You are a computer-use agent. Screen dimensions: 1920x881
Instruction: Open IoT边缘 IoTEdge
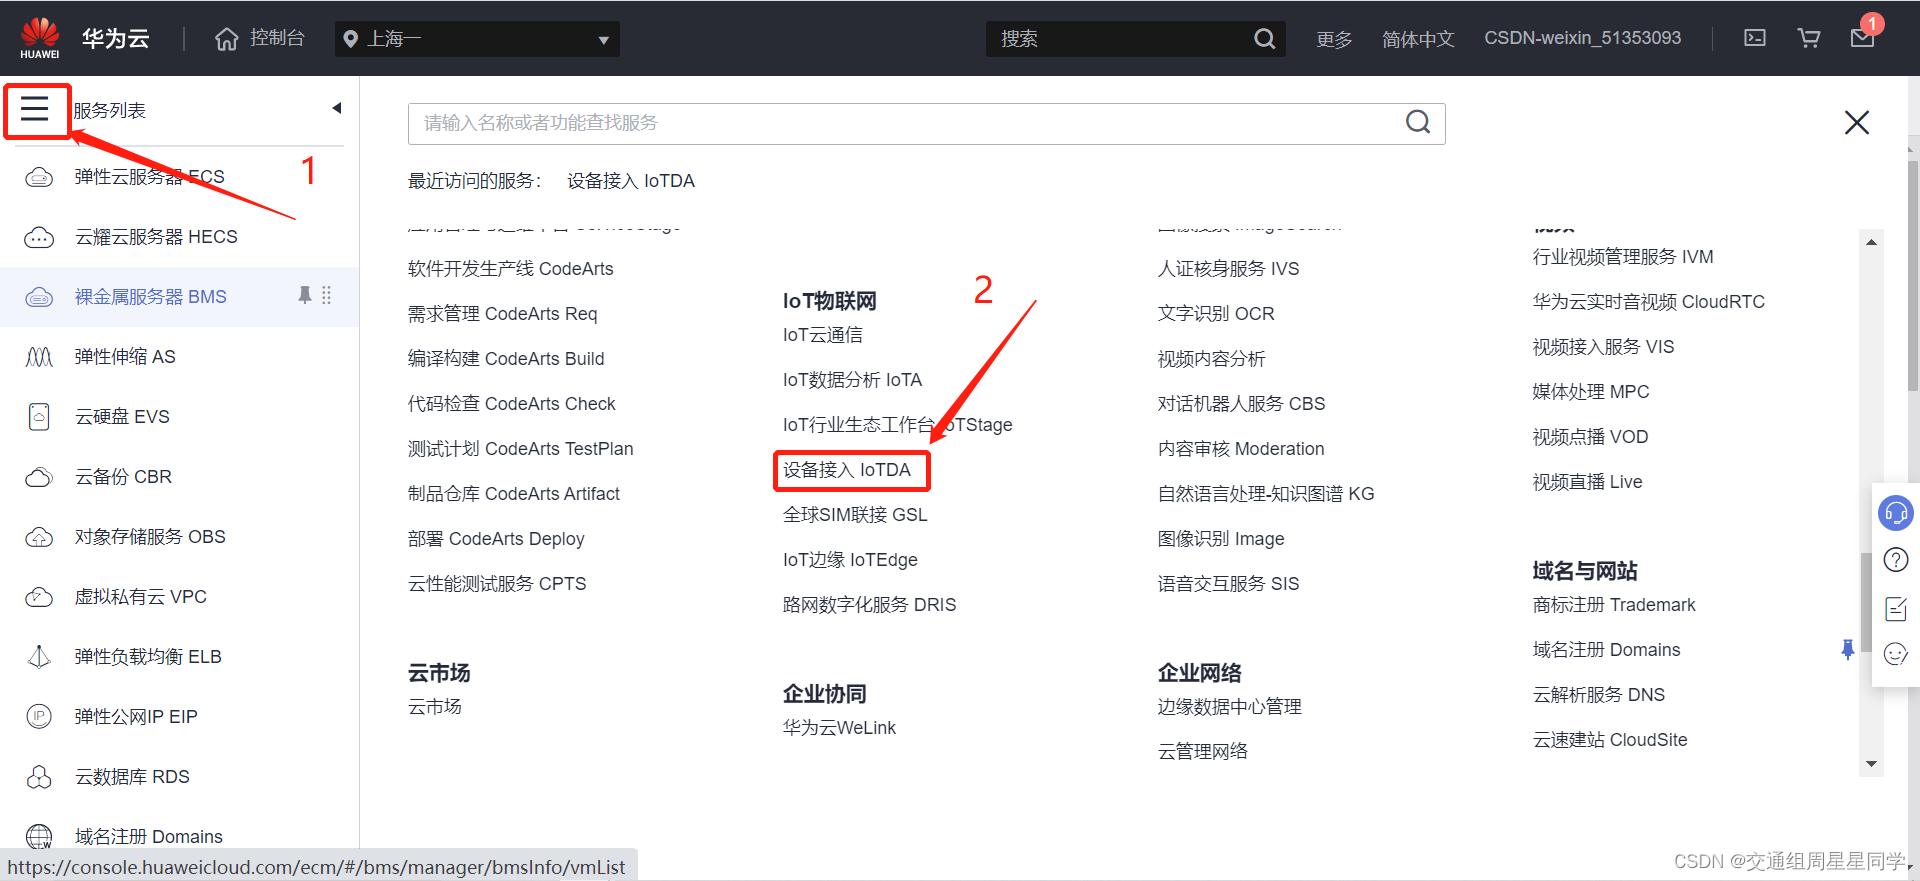point(850,560)
